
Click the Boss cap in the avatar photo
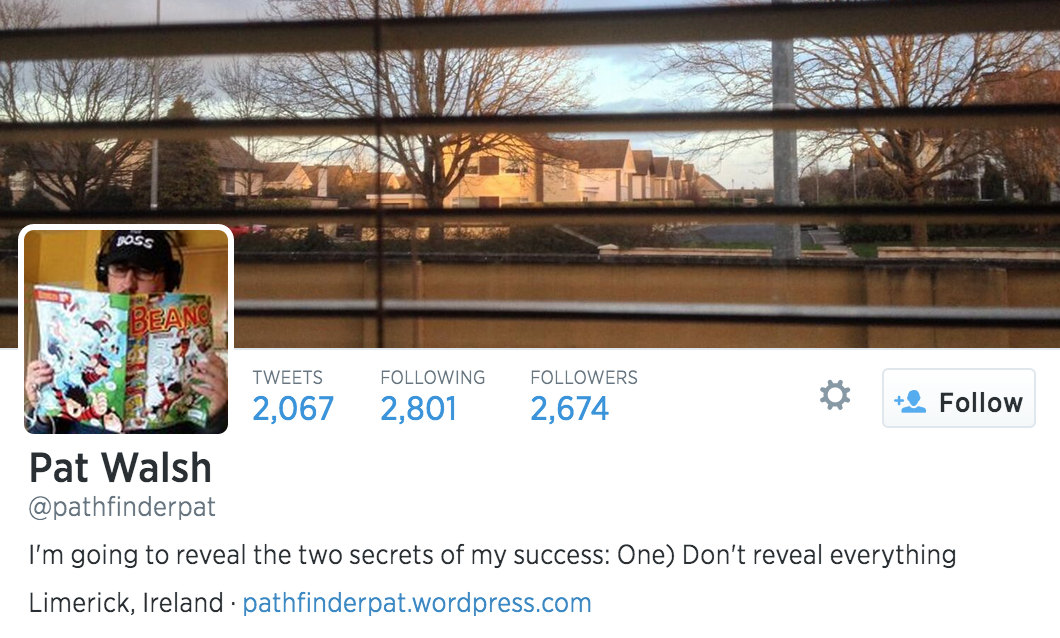[x=135, y=245]
